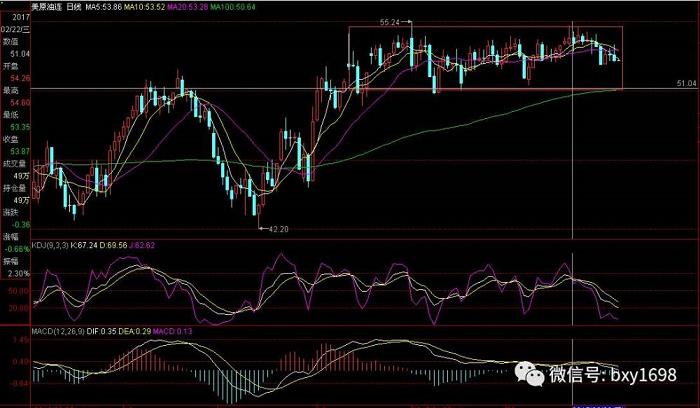700x408 pixels.
Task: Click the year 2017 in info panel
Action: click(x=21, y=17)
